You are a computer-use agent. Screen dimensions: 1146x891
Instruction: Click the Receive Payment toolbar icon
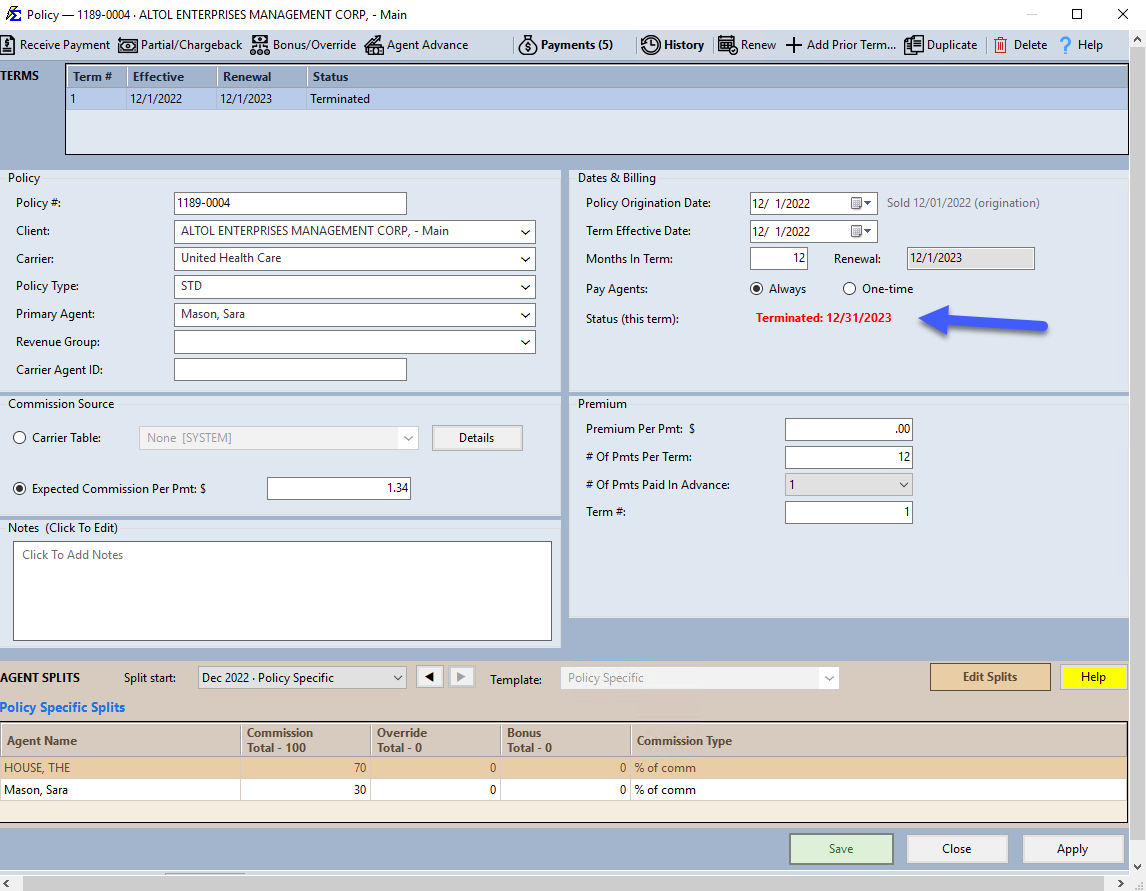[x=8, y=45]
